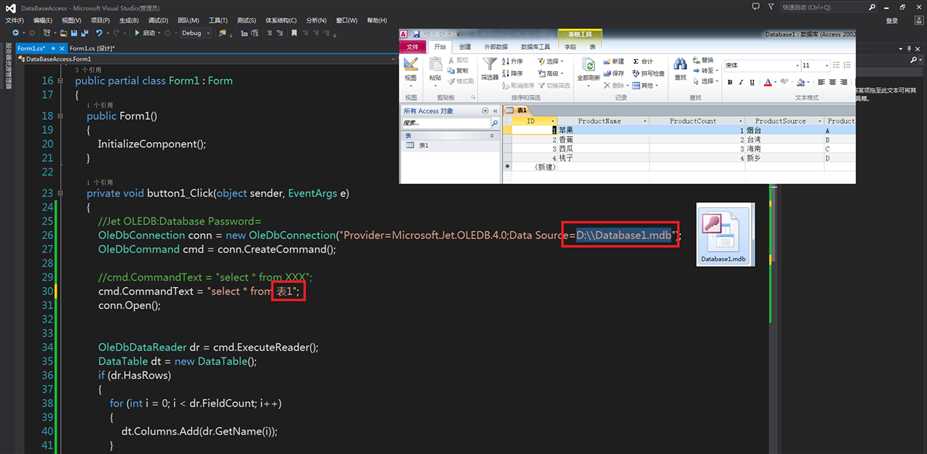Toggle center text alignment in Access ribbon

tap(833, 82)
